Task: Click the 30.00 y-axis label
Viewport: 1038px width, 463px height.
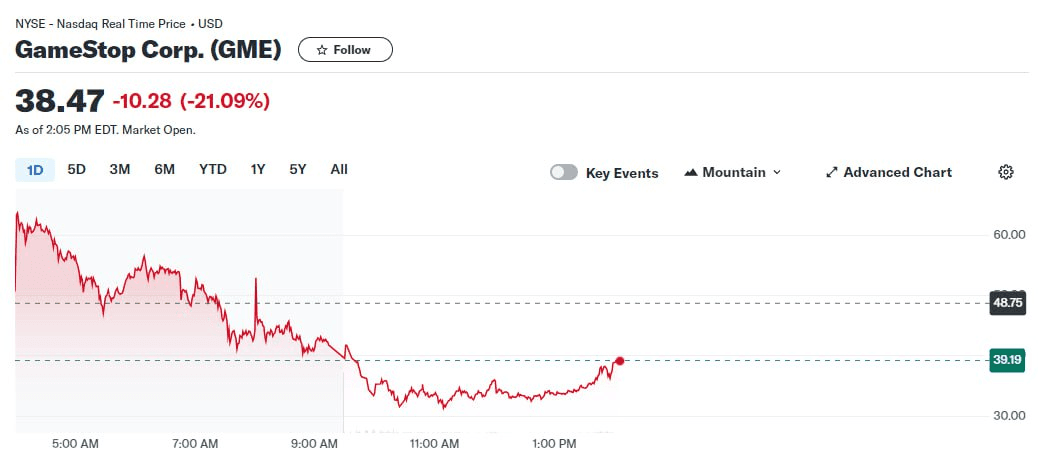Action: click(1008, 416)
